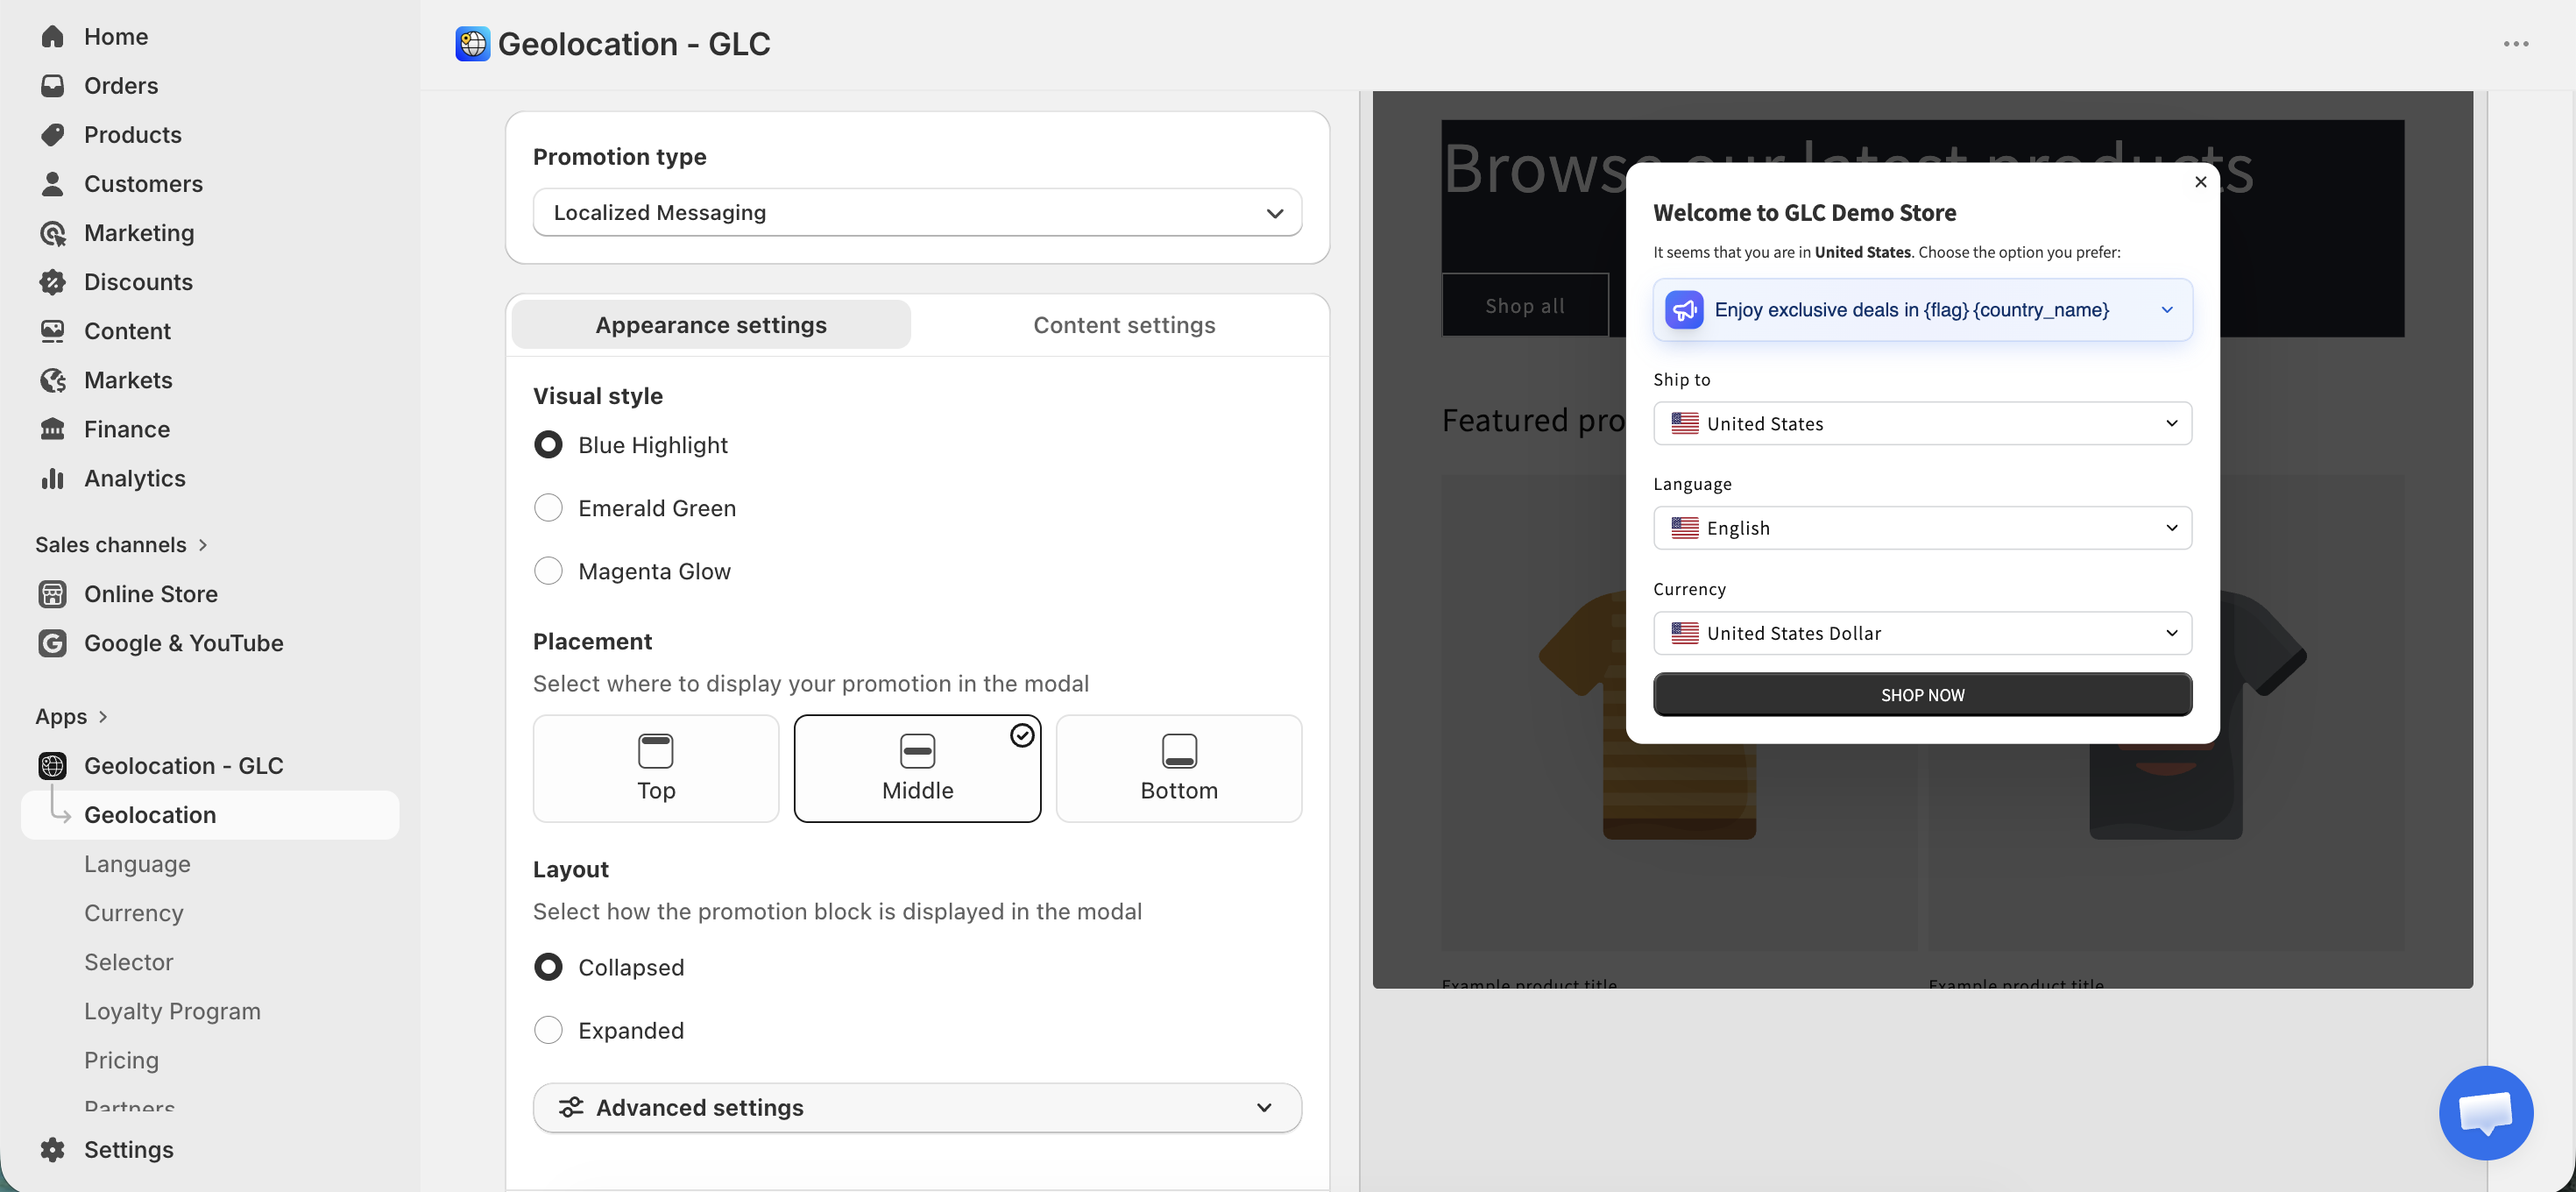Click the Marketing target icon

(52, 233)
